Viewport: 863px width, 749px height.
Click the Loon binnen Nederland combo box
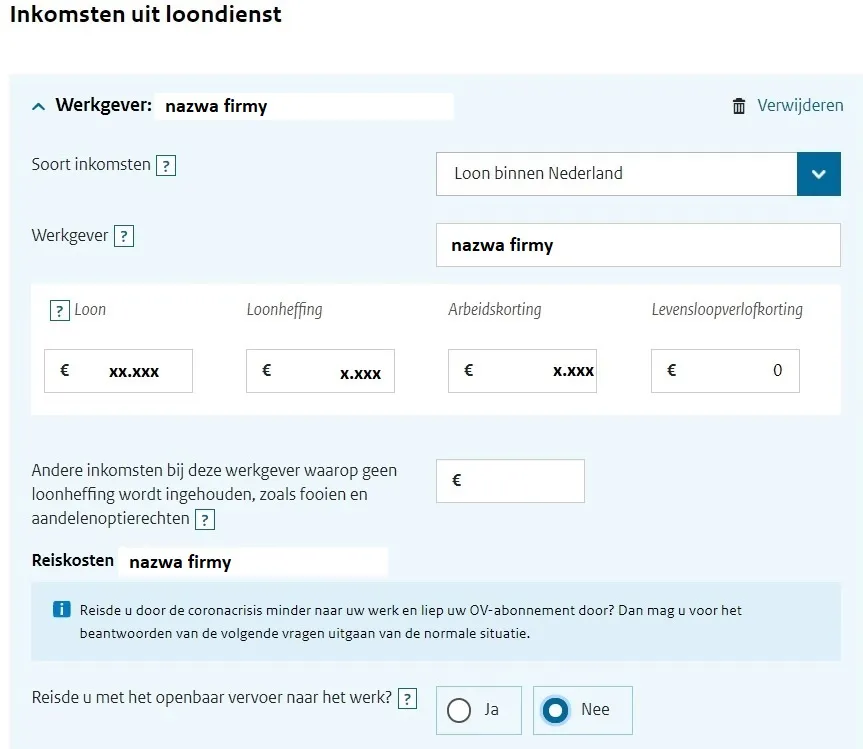616,174
